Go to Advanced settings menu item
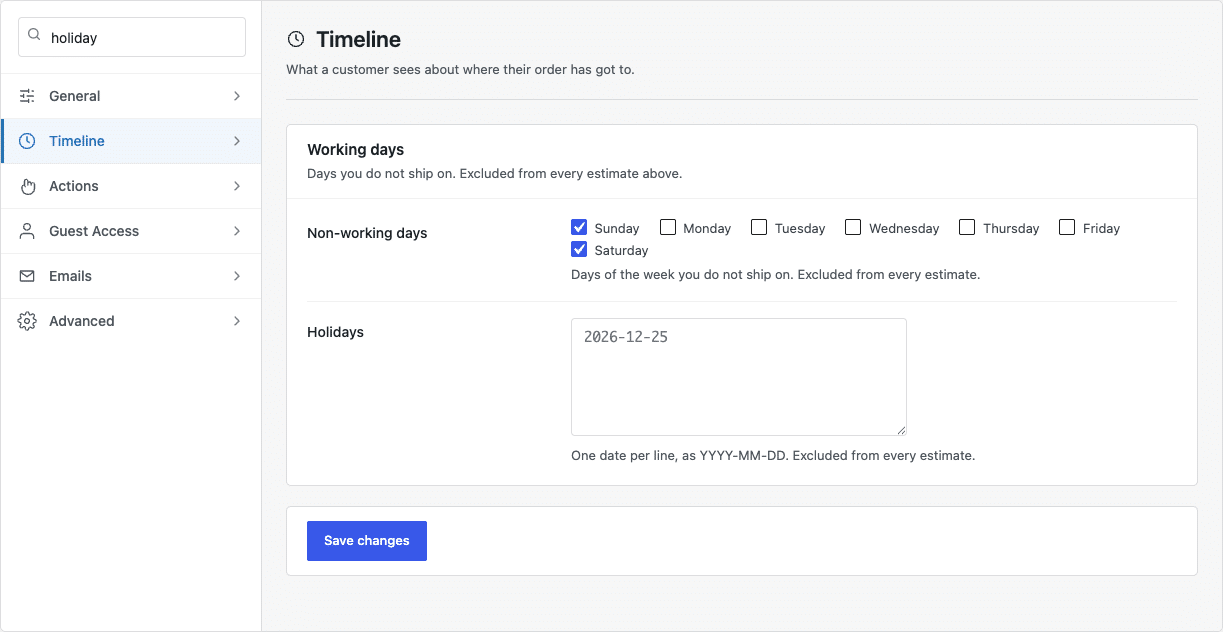1223x632 pixels. tap(131, 321)
